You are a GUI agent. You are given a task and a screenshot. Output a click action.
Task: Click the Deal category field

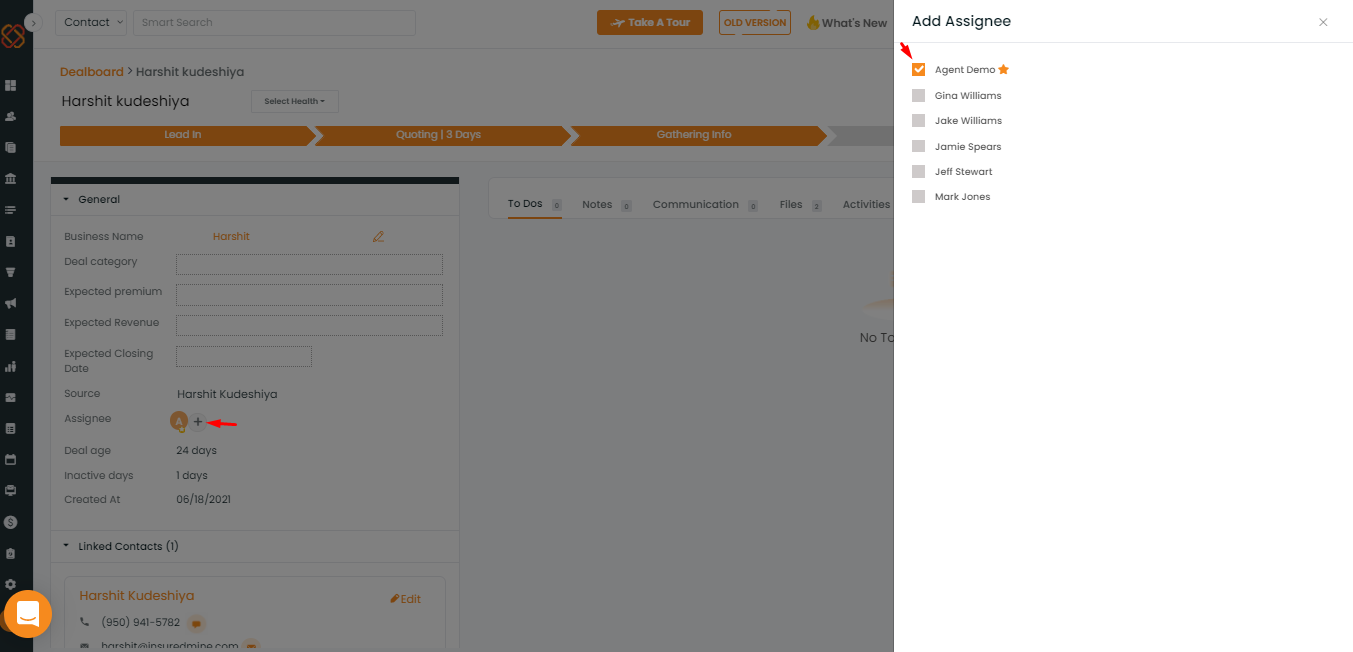309,264
